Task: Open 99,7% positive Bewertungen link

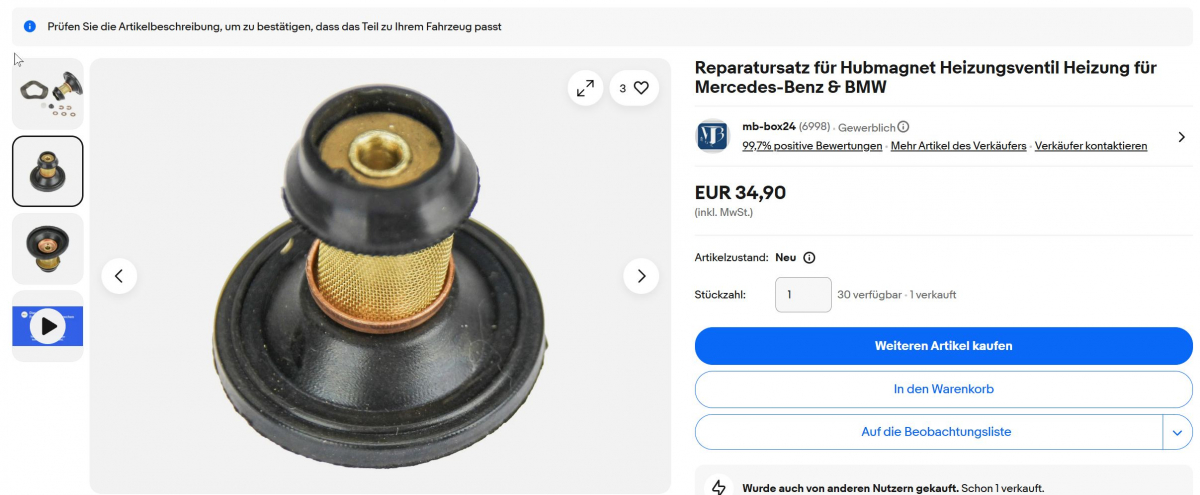Action: (x=812, y=146)
